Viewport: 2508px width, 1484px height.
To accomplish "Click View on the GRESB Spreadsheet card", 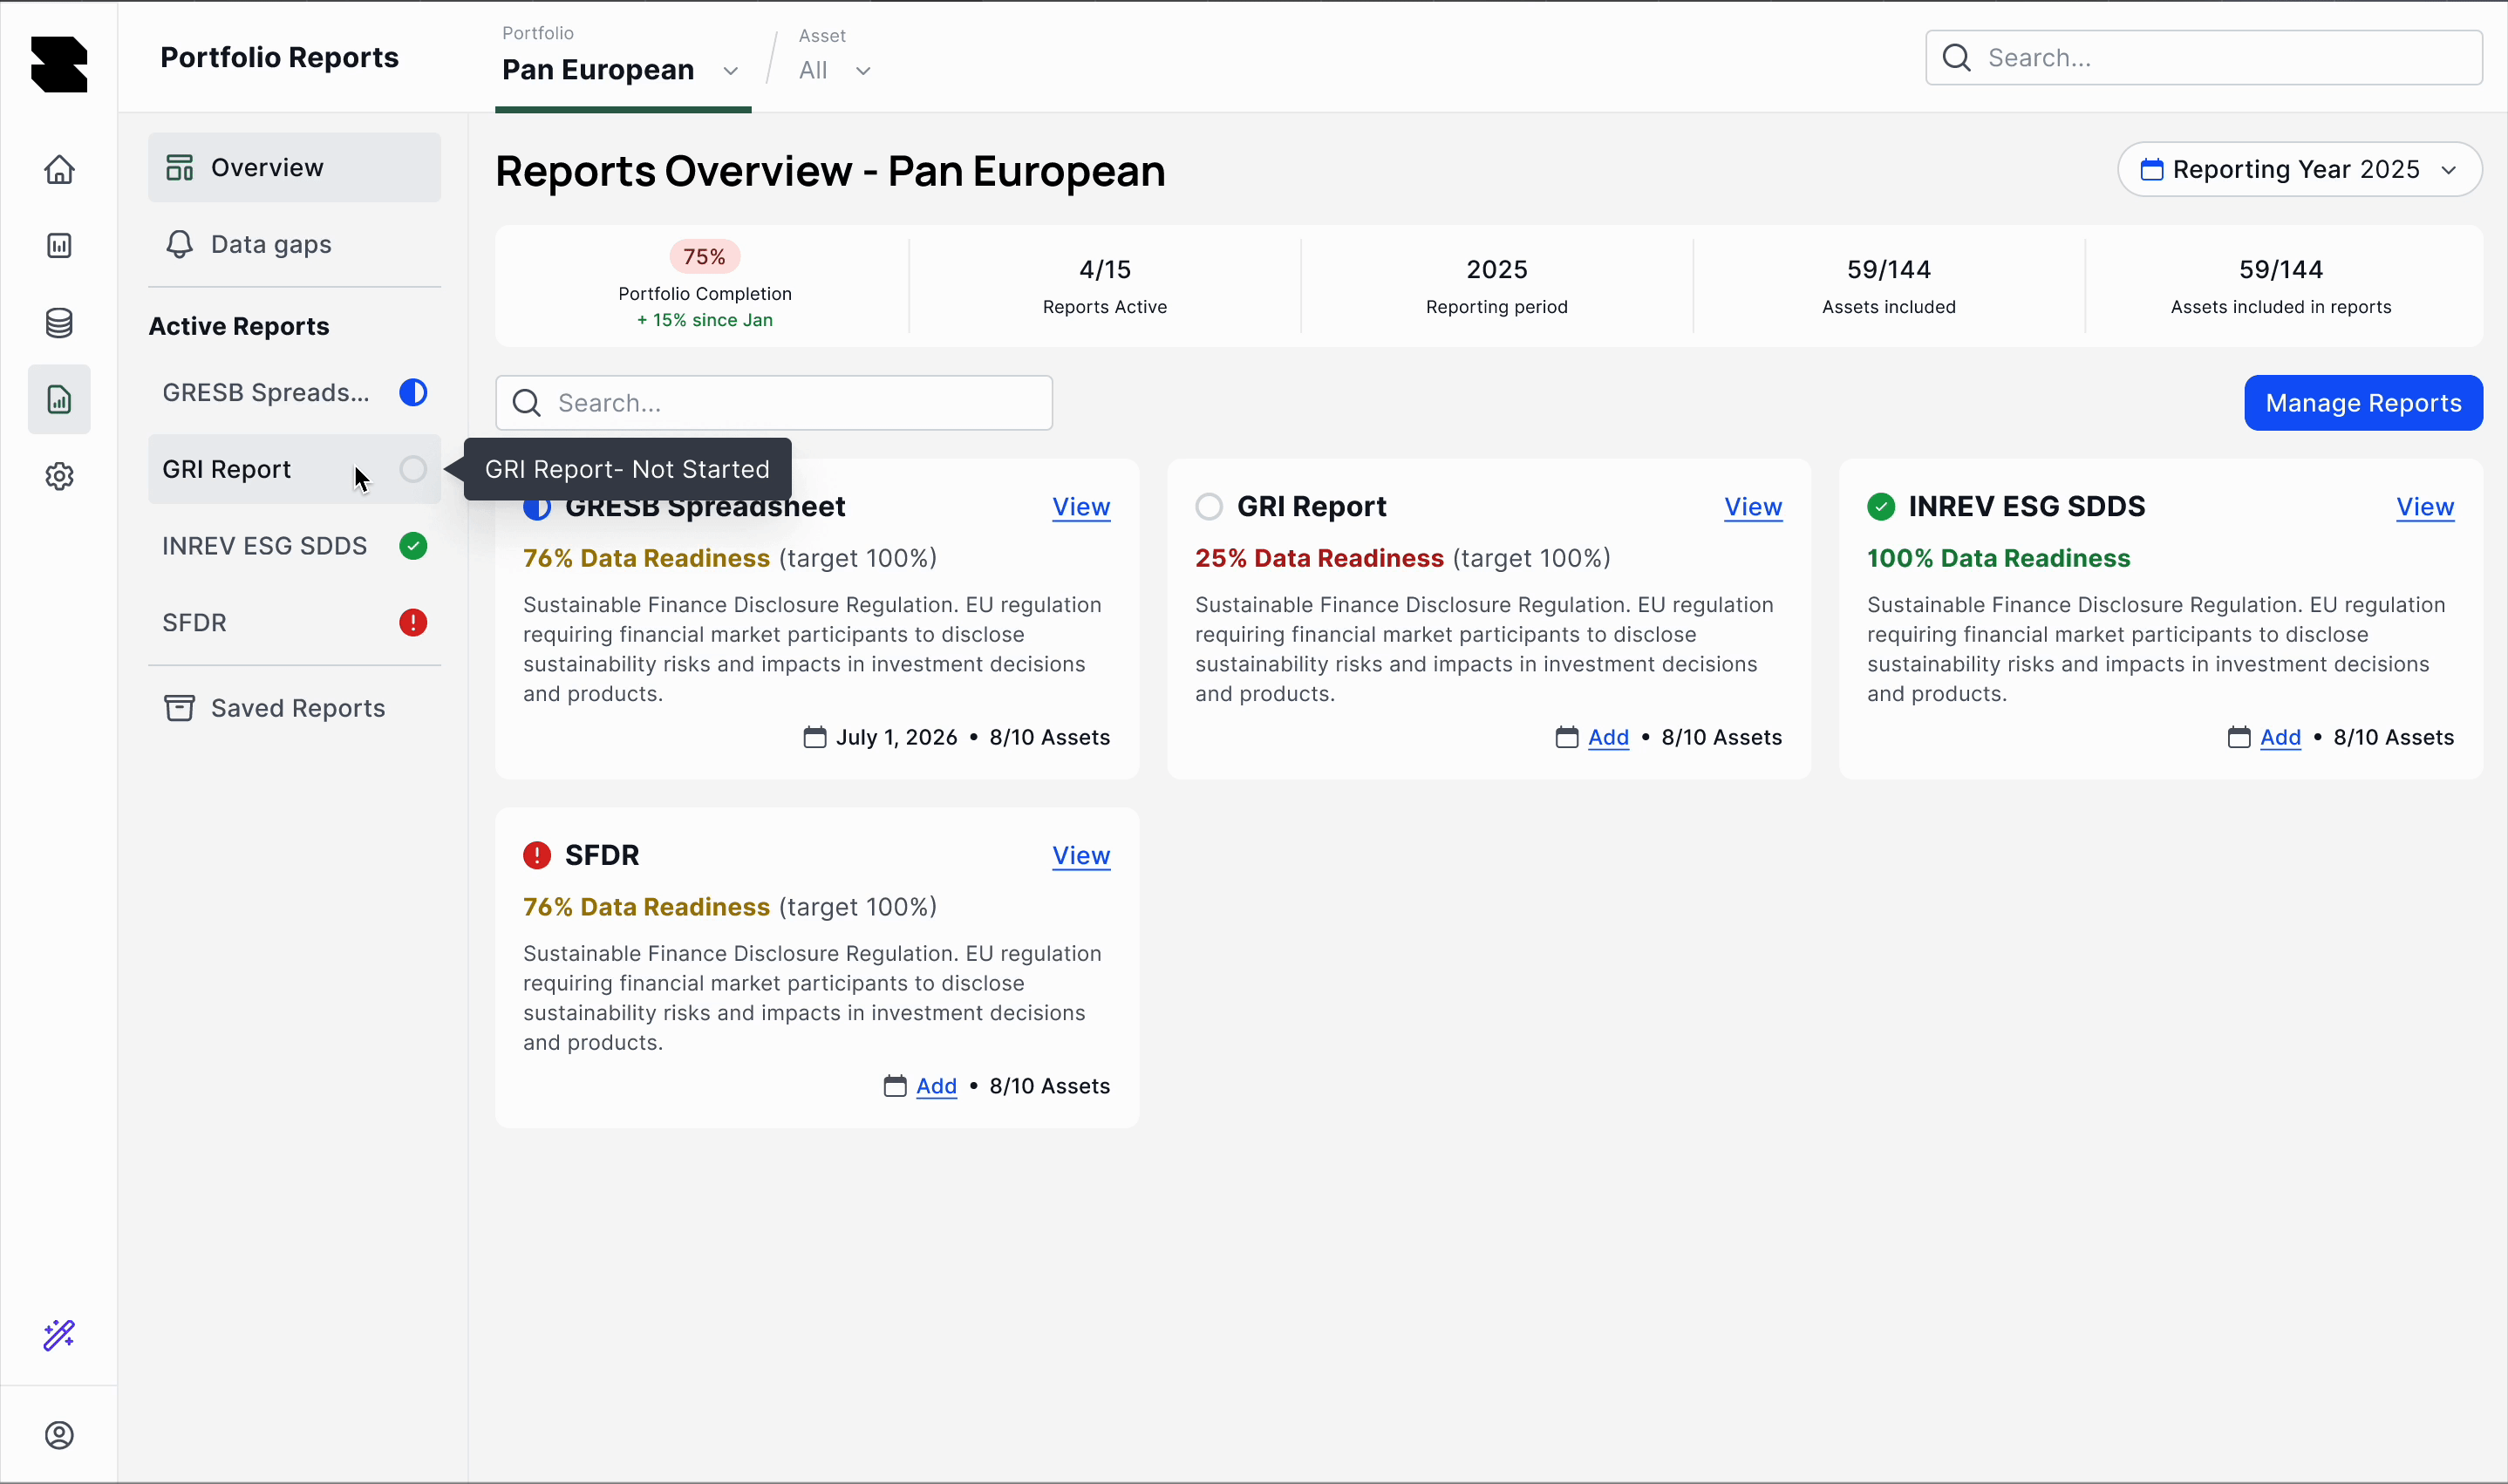I will click(1081, 507).
